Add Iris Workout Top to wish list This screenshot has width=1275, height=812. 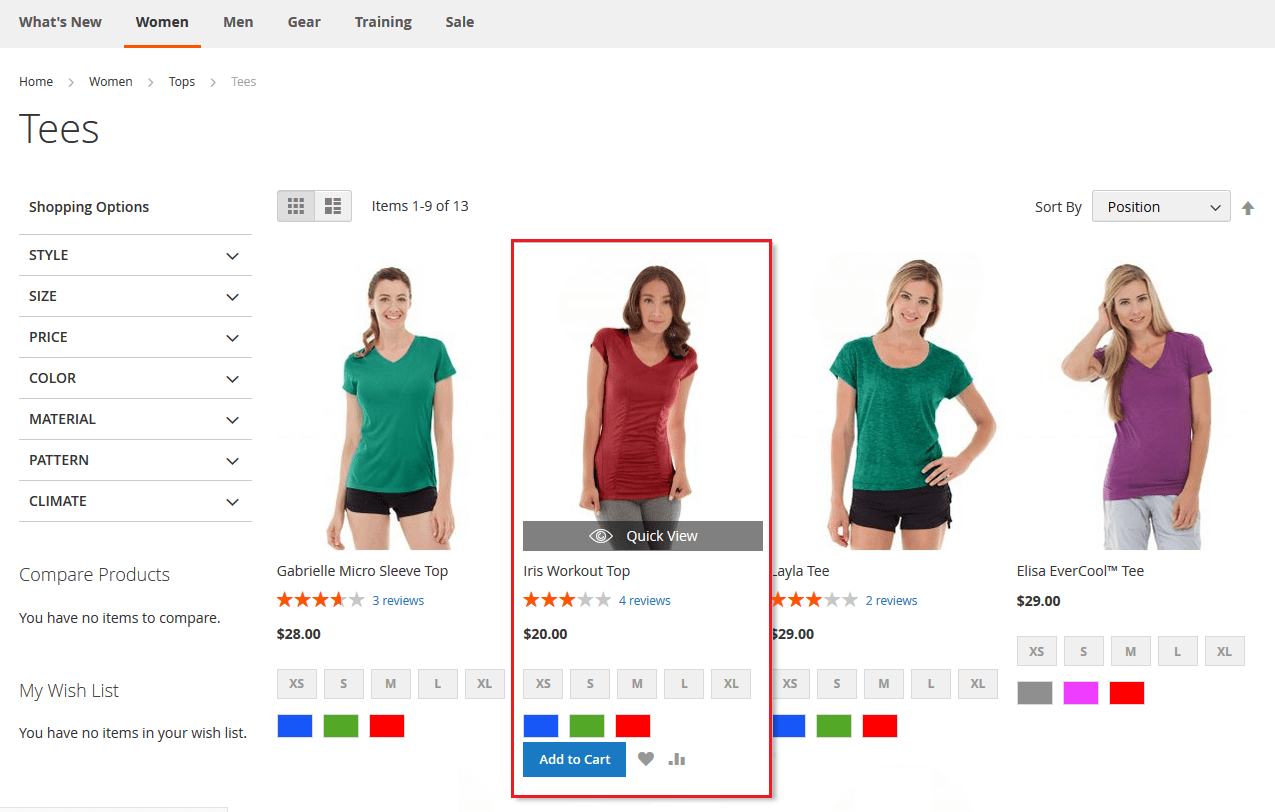pyautogui.click(x=646, y=759)
